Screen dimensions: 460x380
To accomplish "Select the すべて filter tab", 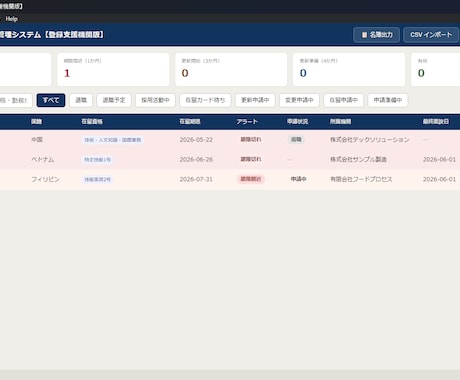I will [x=51, y=100].
